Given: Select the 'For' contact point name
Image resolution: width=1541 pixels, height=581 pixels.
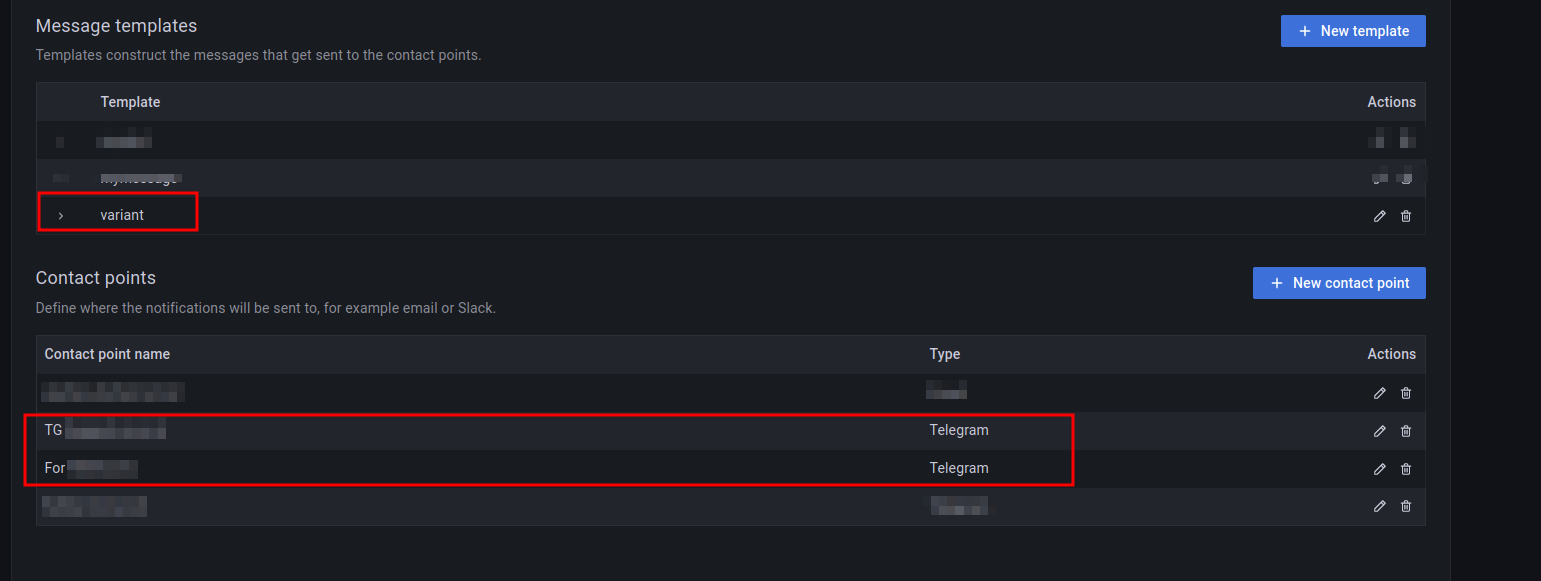Looking at the screenshot, I should [91, 468].
